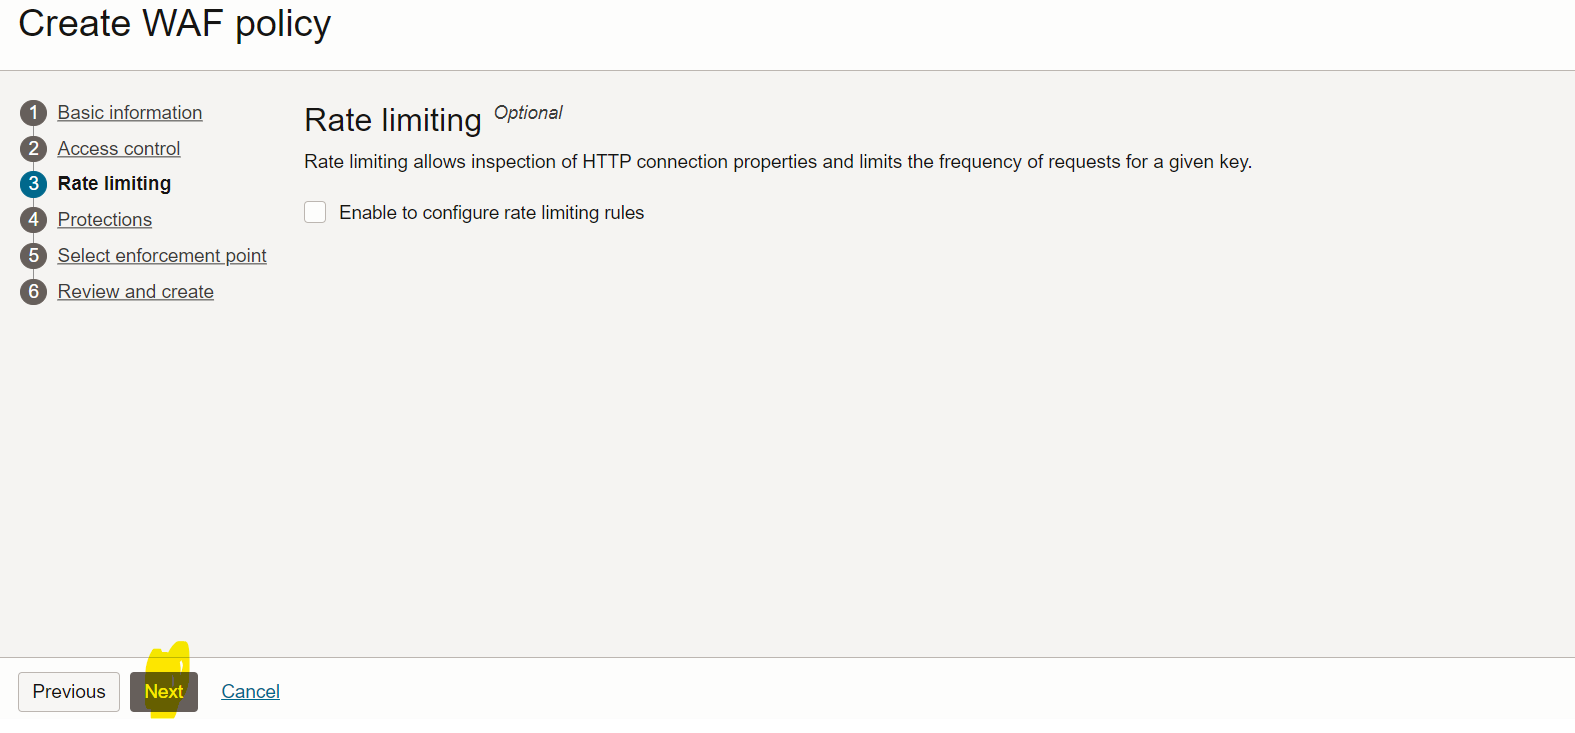Click the Optional label beside the heading
The height and width of the screenshot is (733, 1575).
(528, 113)
